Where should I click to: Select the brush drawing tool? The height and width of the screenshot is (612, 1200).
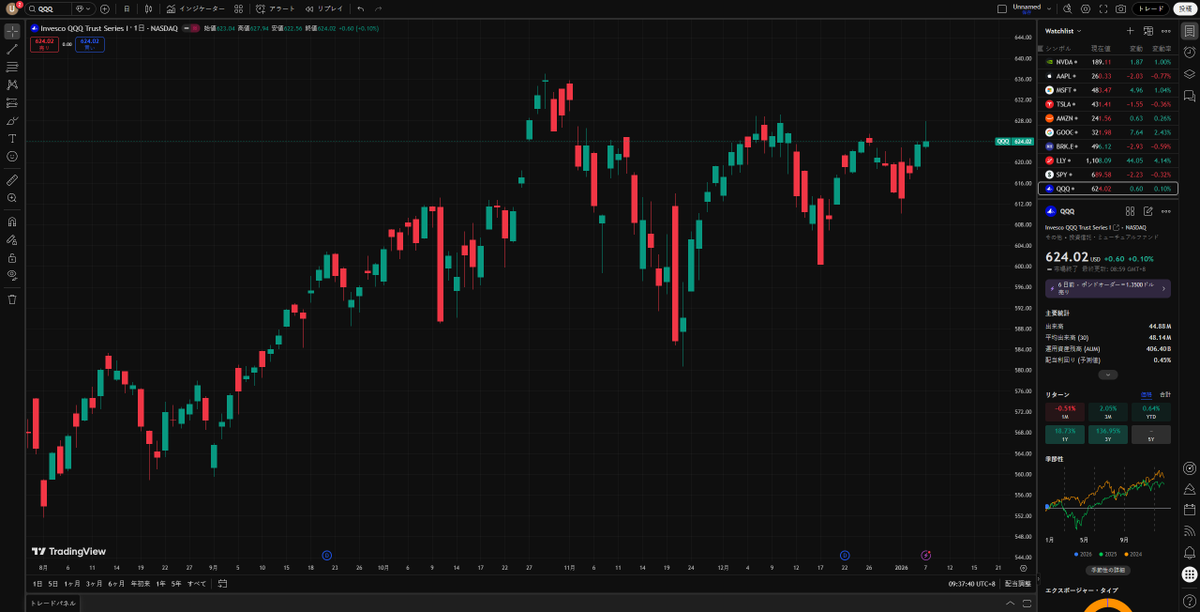click(12, 121)
